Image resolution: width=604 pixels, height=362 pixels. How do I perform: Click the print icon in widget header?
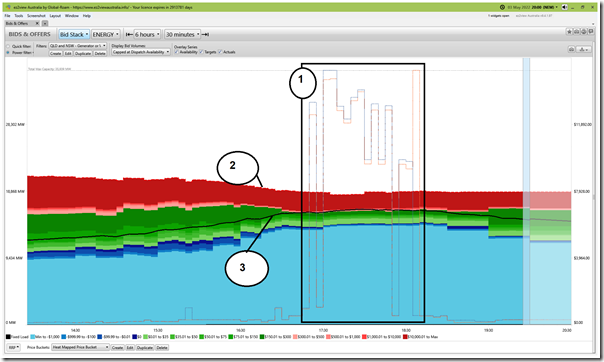tap(576, 32)
